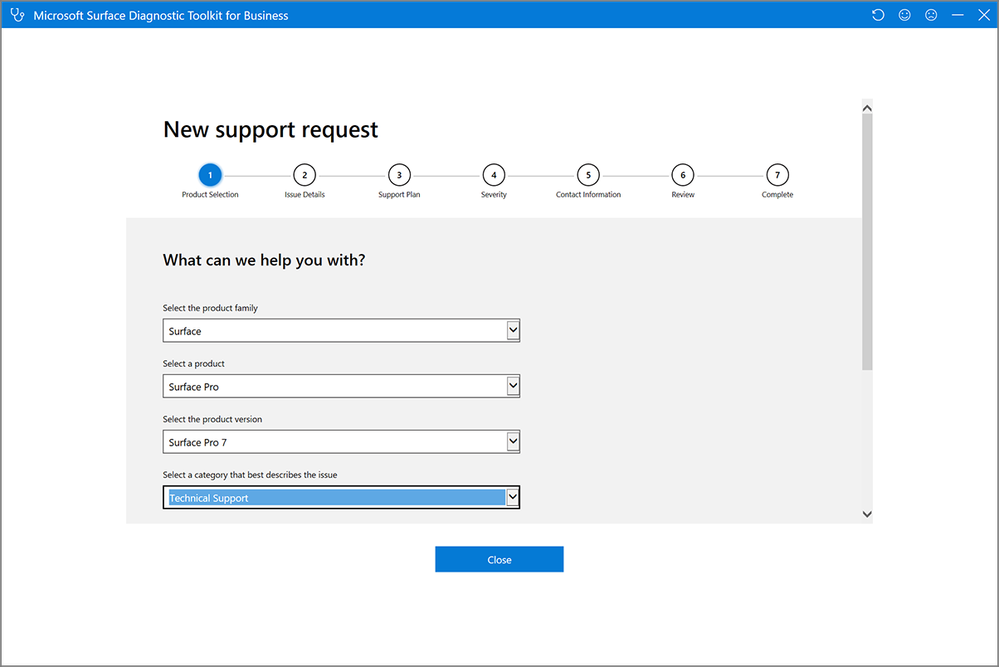Viewport: 999px width, 667px height.
Task: Click the stethoscope app icon in title bar
Action: pos(17,15)
